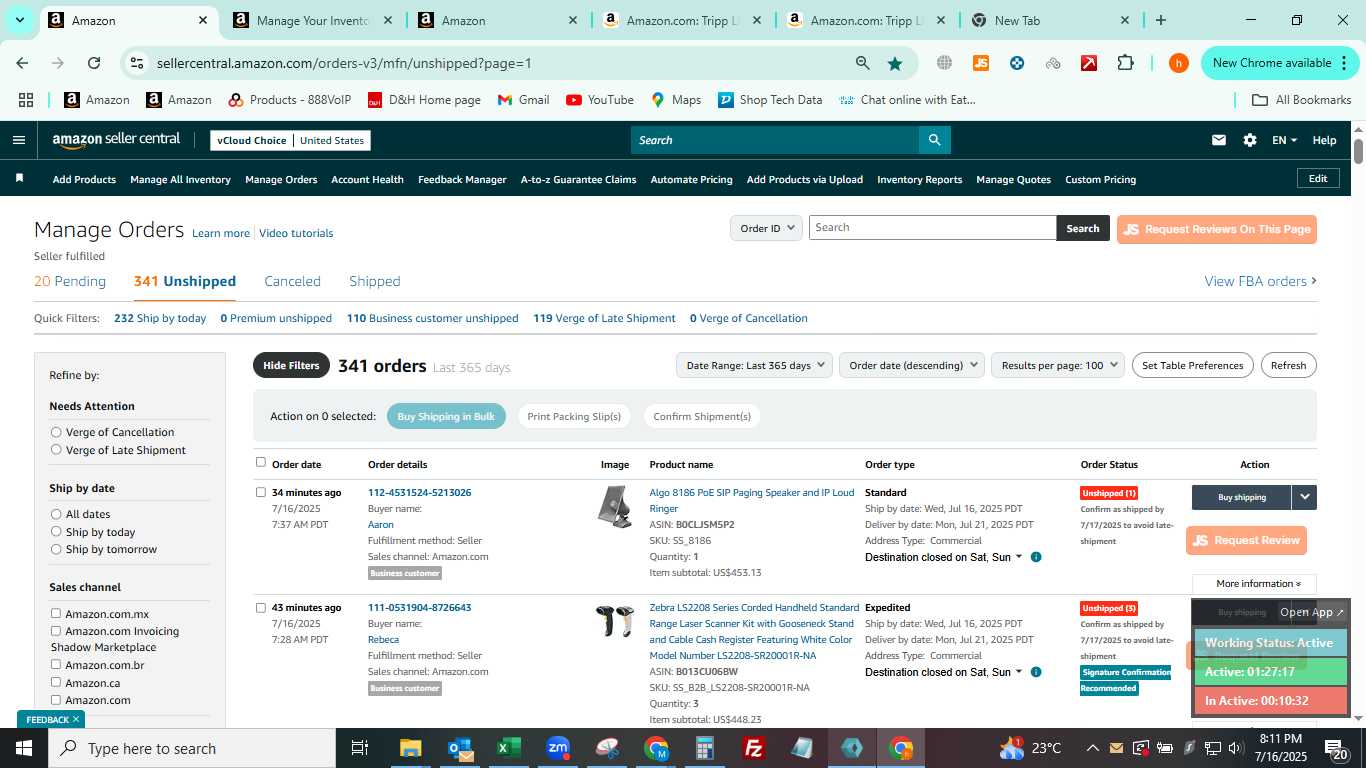
Task: Open the EN language dropdown
Action: pos(1284,140)
